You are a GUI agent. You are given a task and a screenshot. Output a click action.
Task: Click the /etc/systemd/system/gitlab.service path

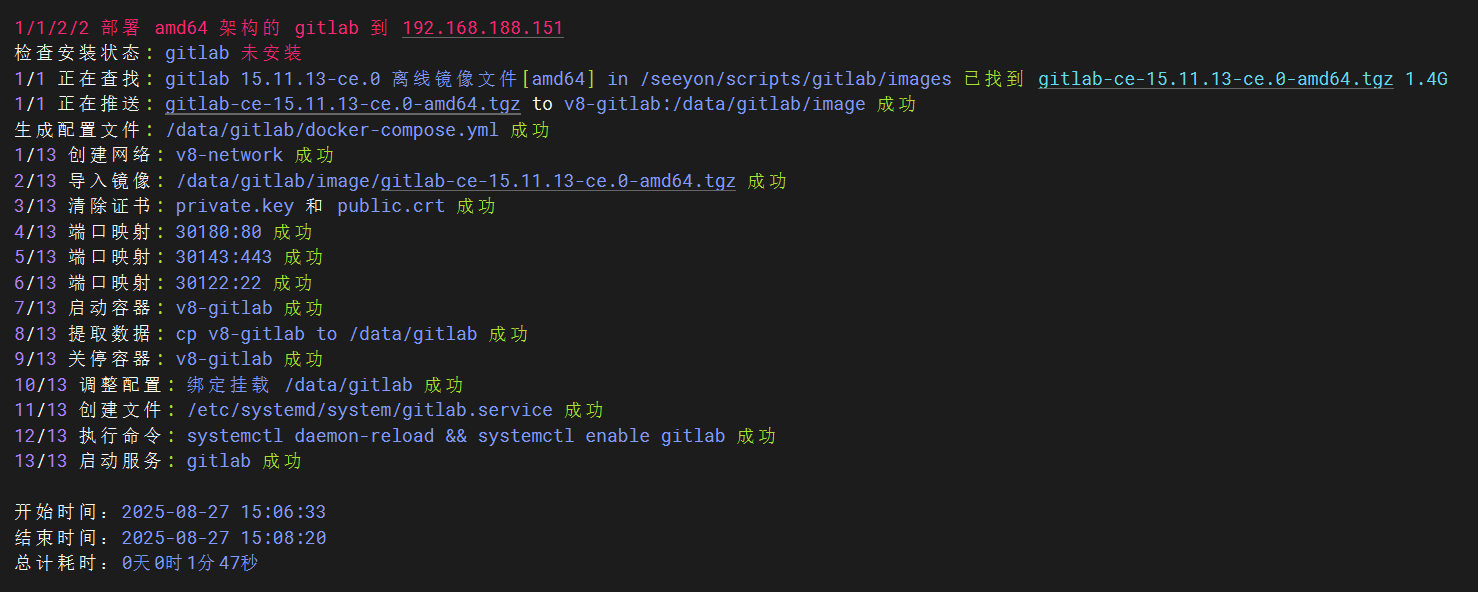click(369, 410)
